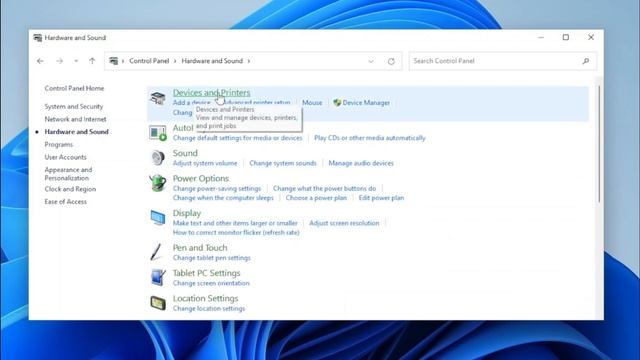Image resolution: width=640 pixels, height=360 pixels.
Task: Open Device Manager
Action: point(366,102)
